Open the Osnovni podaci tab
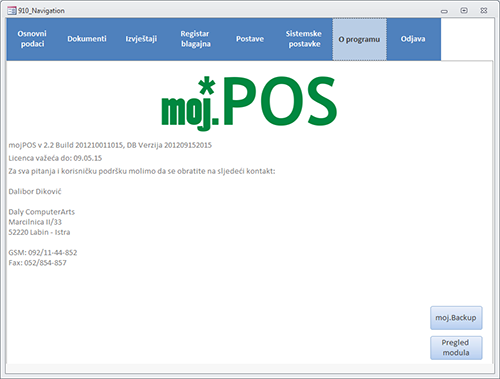This screenshot has height=379, width=500. tap(32, 39)
